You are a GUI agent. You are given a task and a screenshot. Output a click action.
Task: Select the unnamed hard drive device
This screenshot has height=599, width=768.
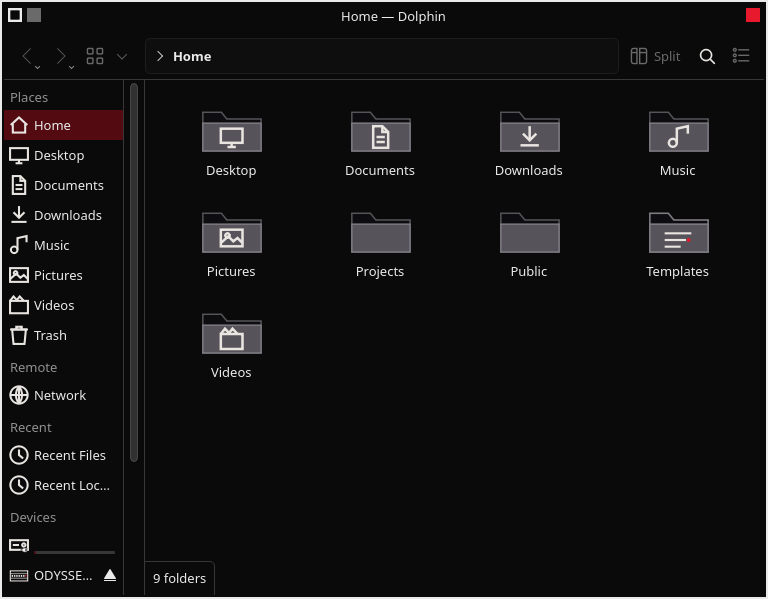(x=64, y=546)
